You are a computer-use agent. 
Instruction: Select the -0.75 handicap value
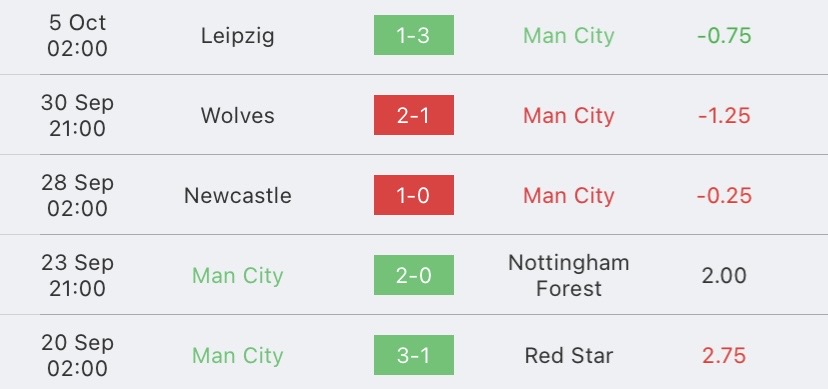(724, 36)
